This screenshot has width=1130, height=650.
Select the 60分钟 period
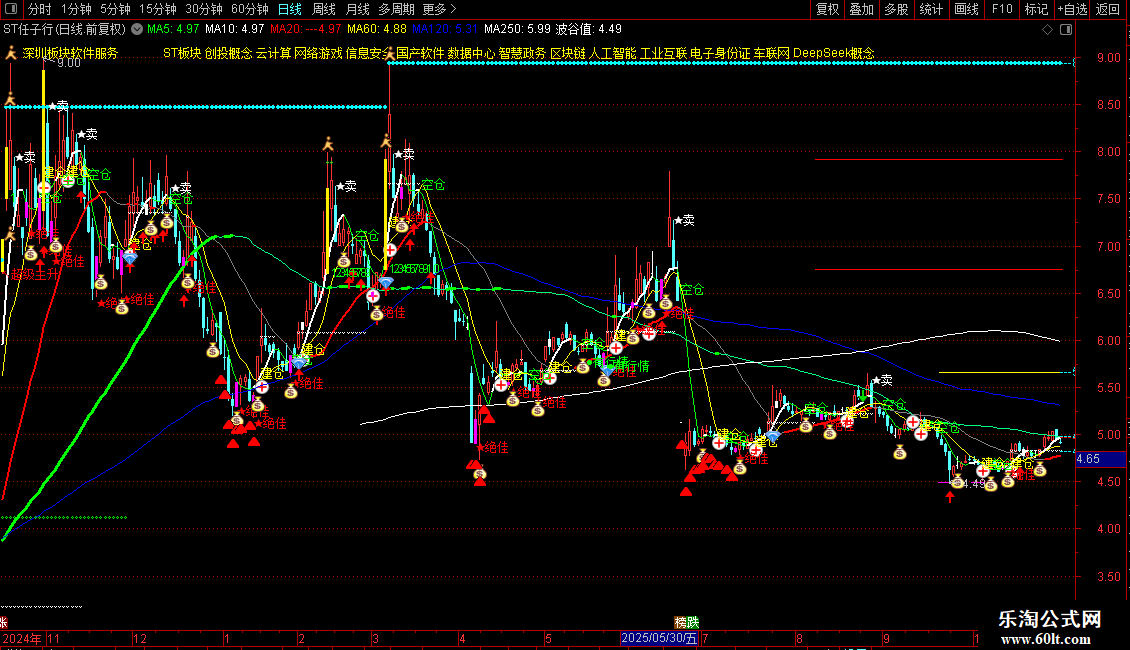pyautogui.click(x=250, y=9)
